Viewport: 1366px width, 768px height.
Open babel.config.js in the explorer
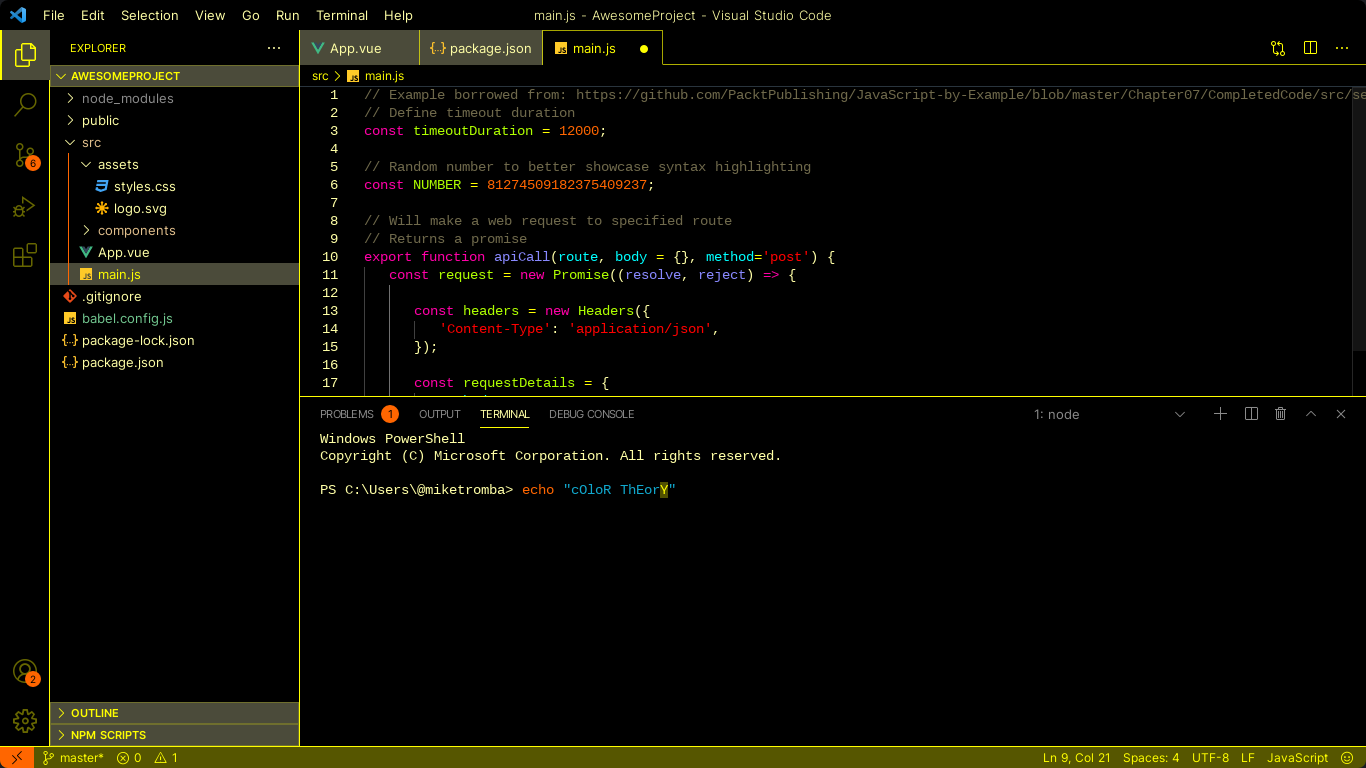(174, 318)
